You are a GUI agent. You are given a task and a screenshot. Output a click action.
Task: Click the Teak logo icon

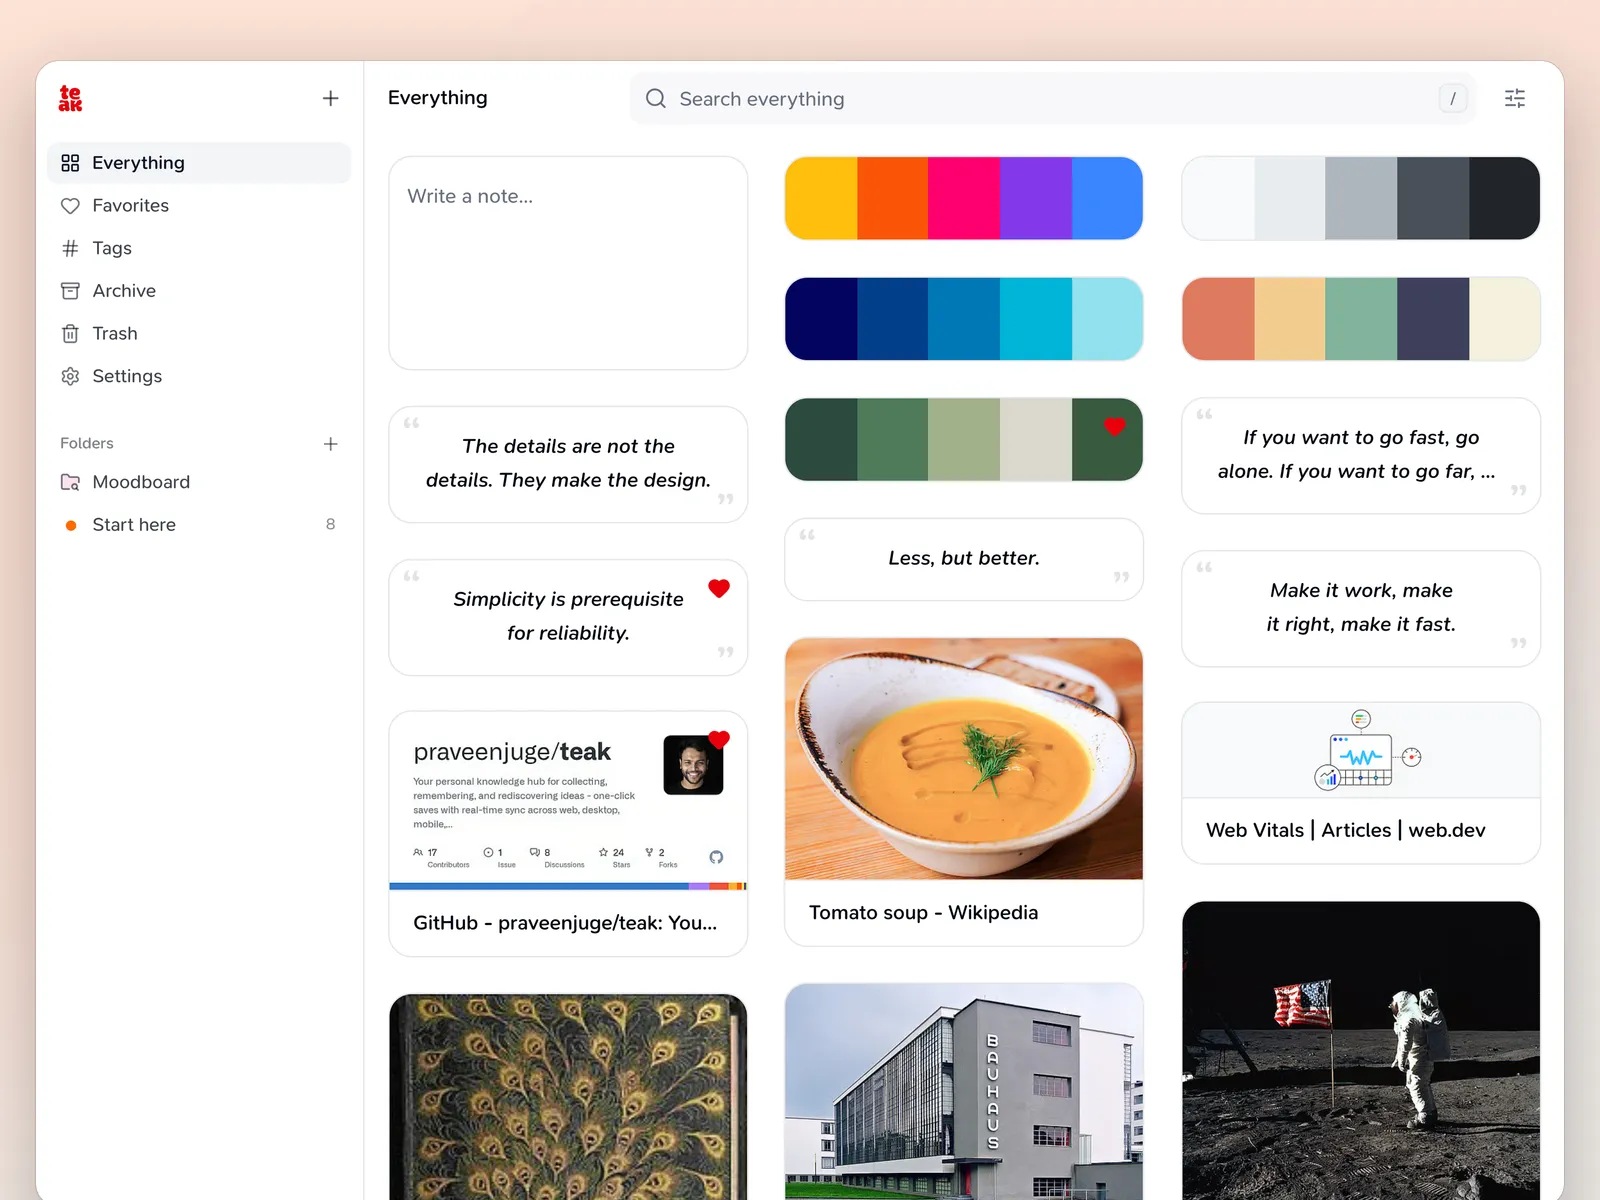pyautogui.click(x=70, y=98)
